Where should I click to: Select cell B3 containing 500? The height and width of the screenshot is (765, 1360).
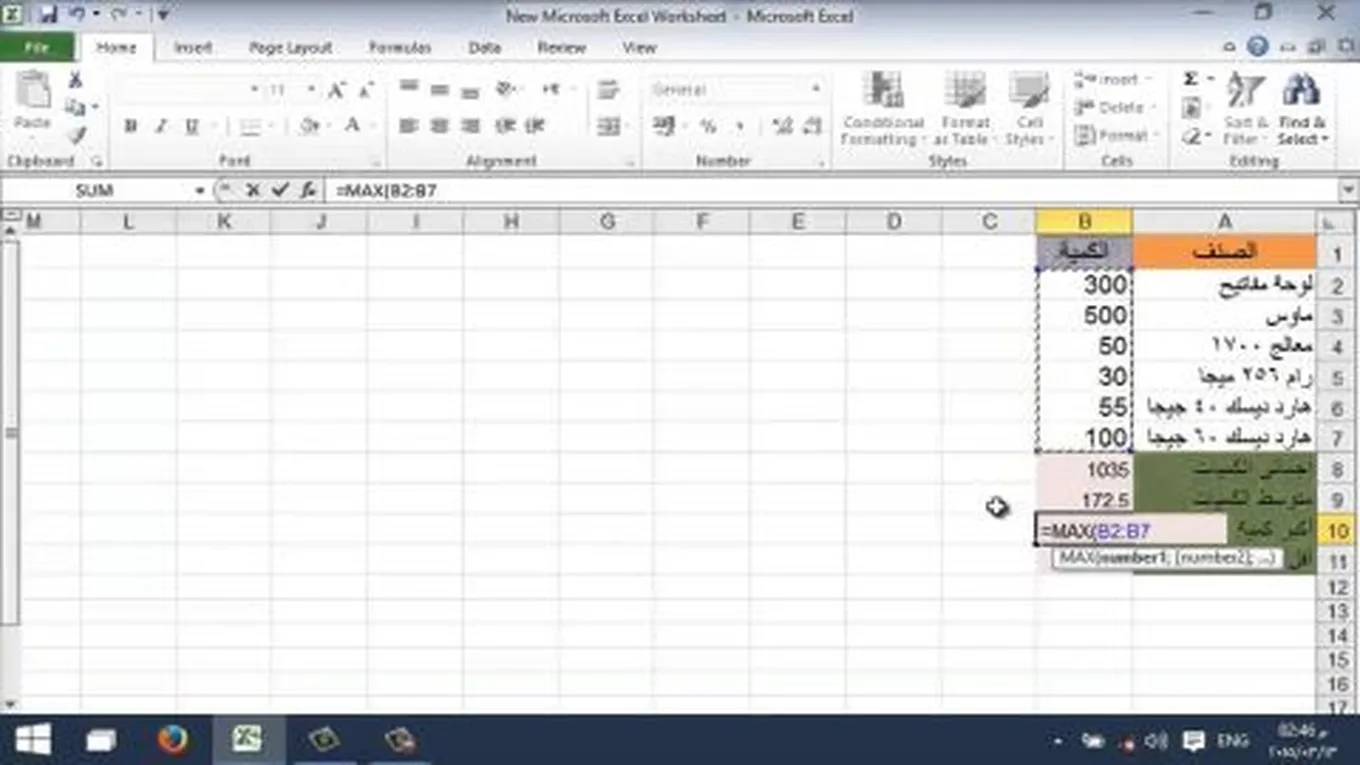tap(1084, 316)
